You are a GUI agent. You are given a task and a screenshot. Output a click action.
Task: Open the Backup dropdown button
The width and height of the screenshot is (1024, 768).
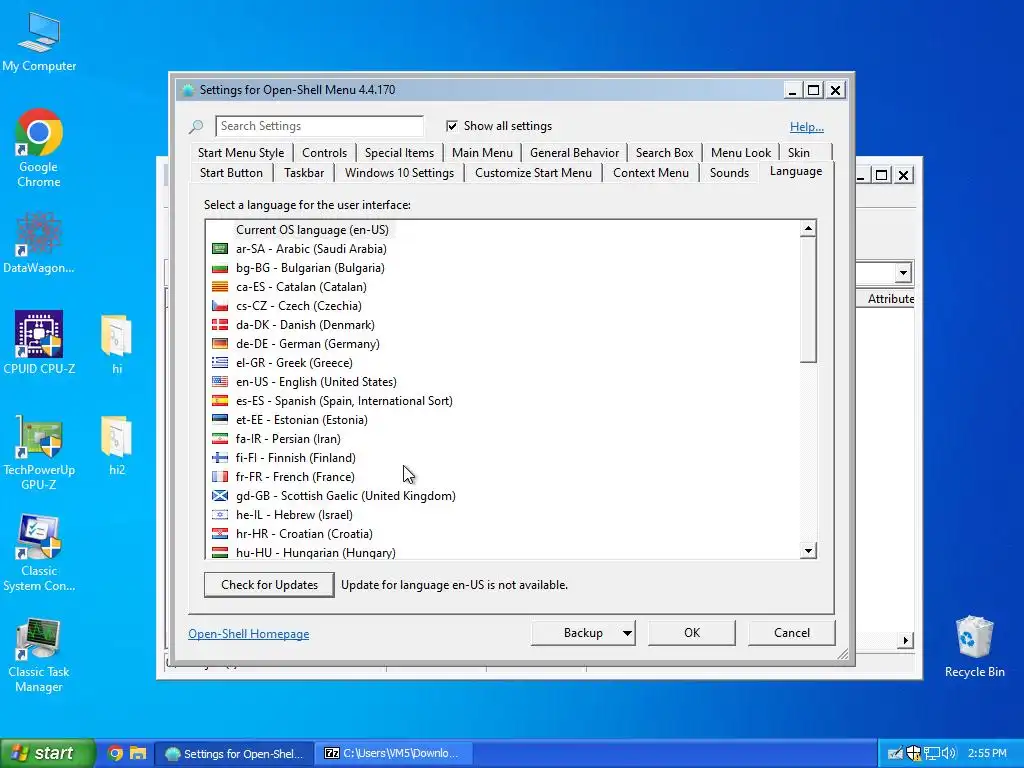(x=583, y=633)
